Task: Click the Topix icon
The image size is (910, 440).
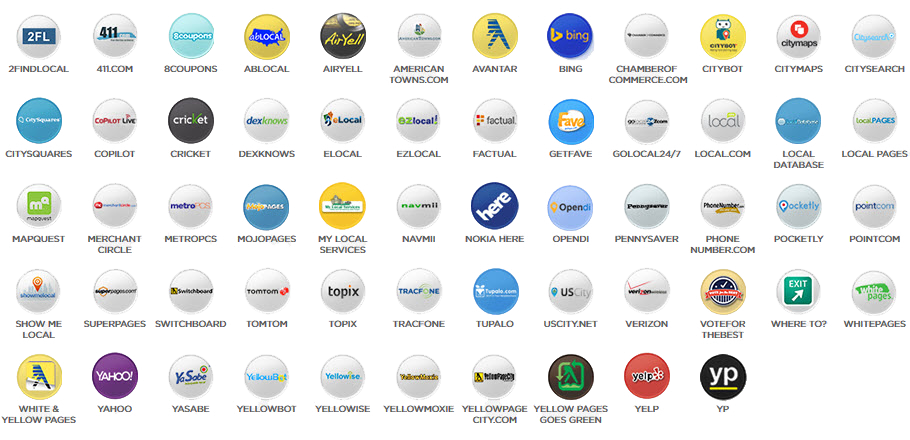Action: [343, 291]
